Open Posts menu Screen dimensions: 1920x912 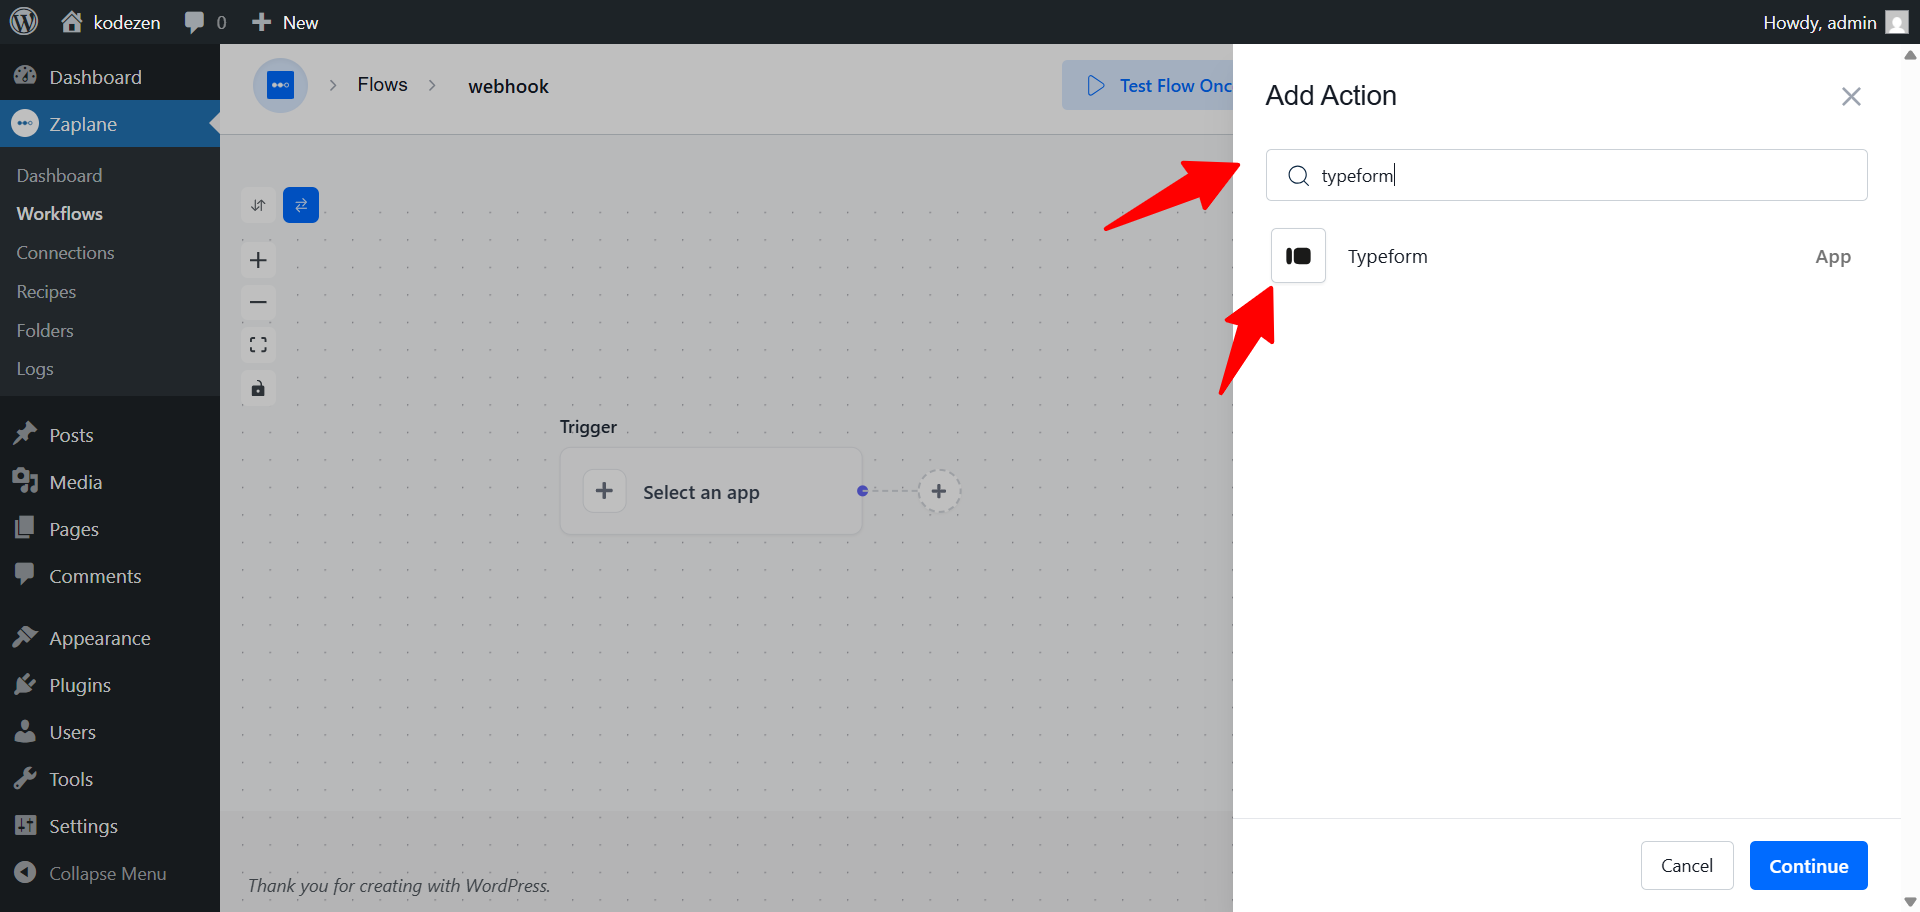tap(110, 435)
